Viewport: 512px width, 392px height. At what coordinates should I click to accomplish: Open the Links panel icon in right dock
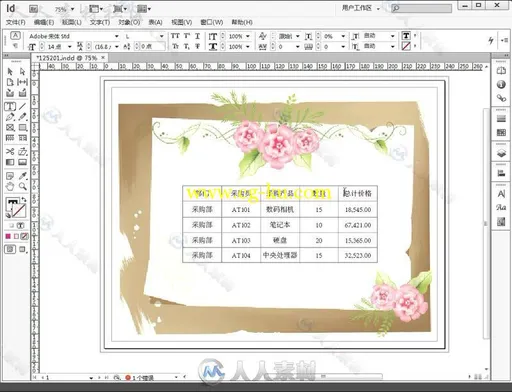coord(501,98)
